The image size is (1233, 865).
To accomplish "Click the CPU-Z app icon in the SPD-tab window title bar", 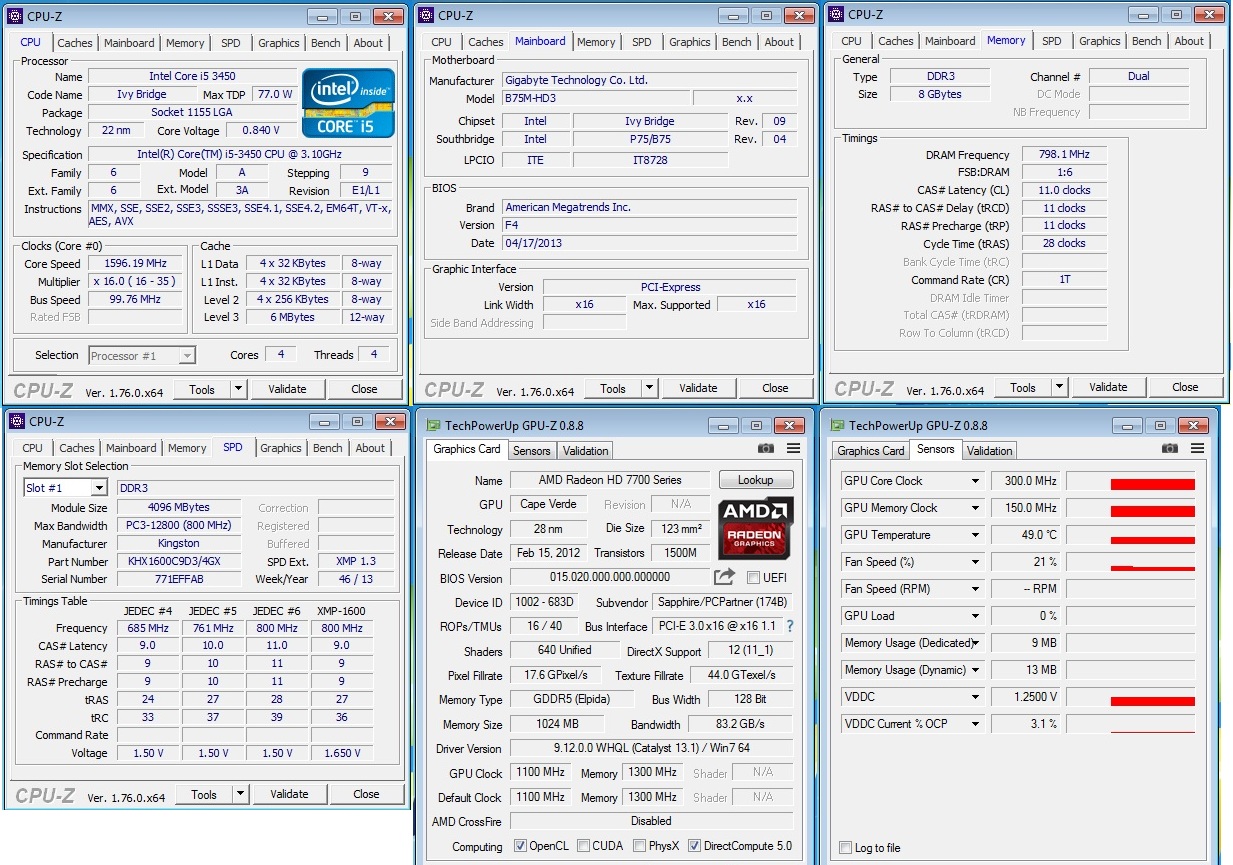I will pos(16,422).
